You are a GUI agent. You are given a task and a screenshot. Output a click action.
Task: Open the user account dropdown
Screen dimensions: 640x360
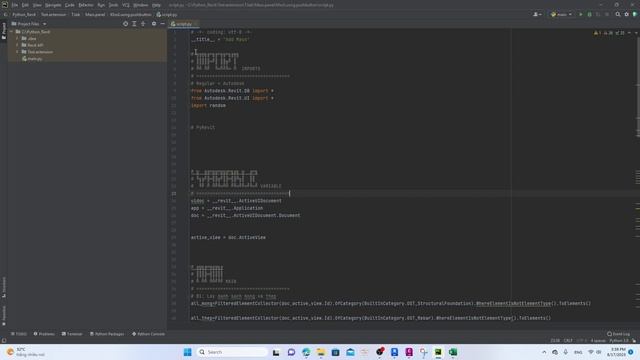538,15
